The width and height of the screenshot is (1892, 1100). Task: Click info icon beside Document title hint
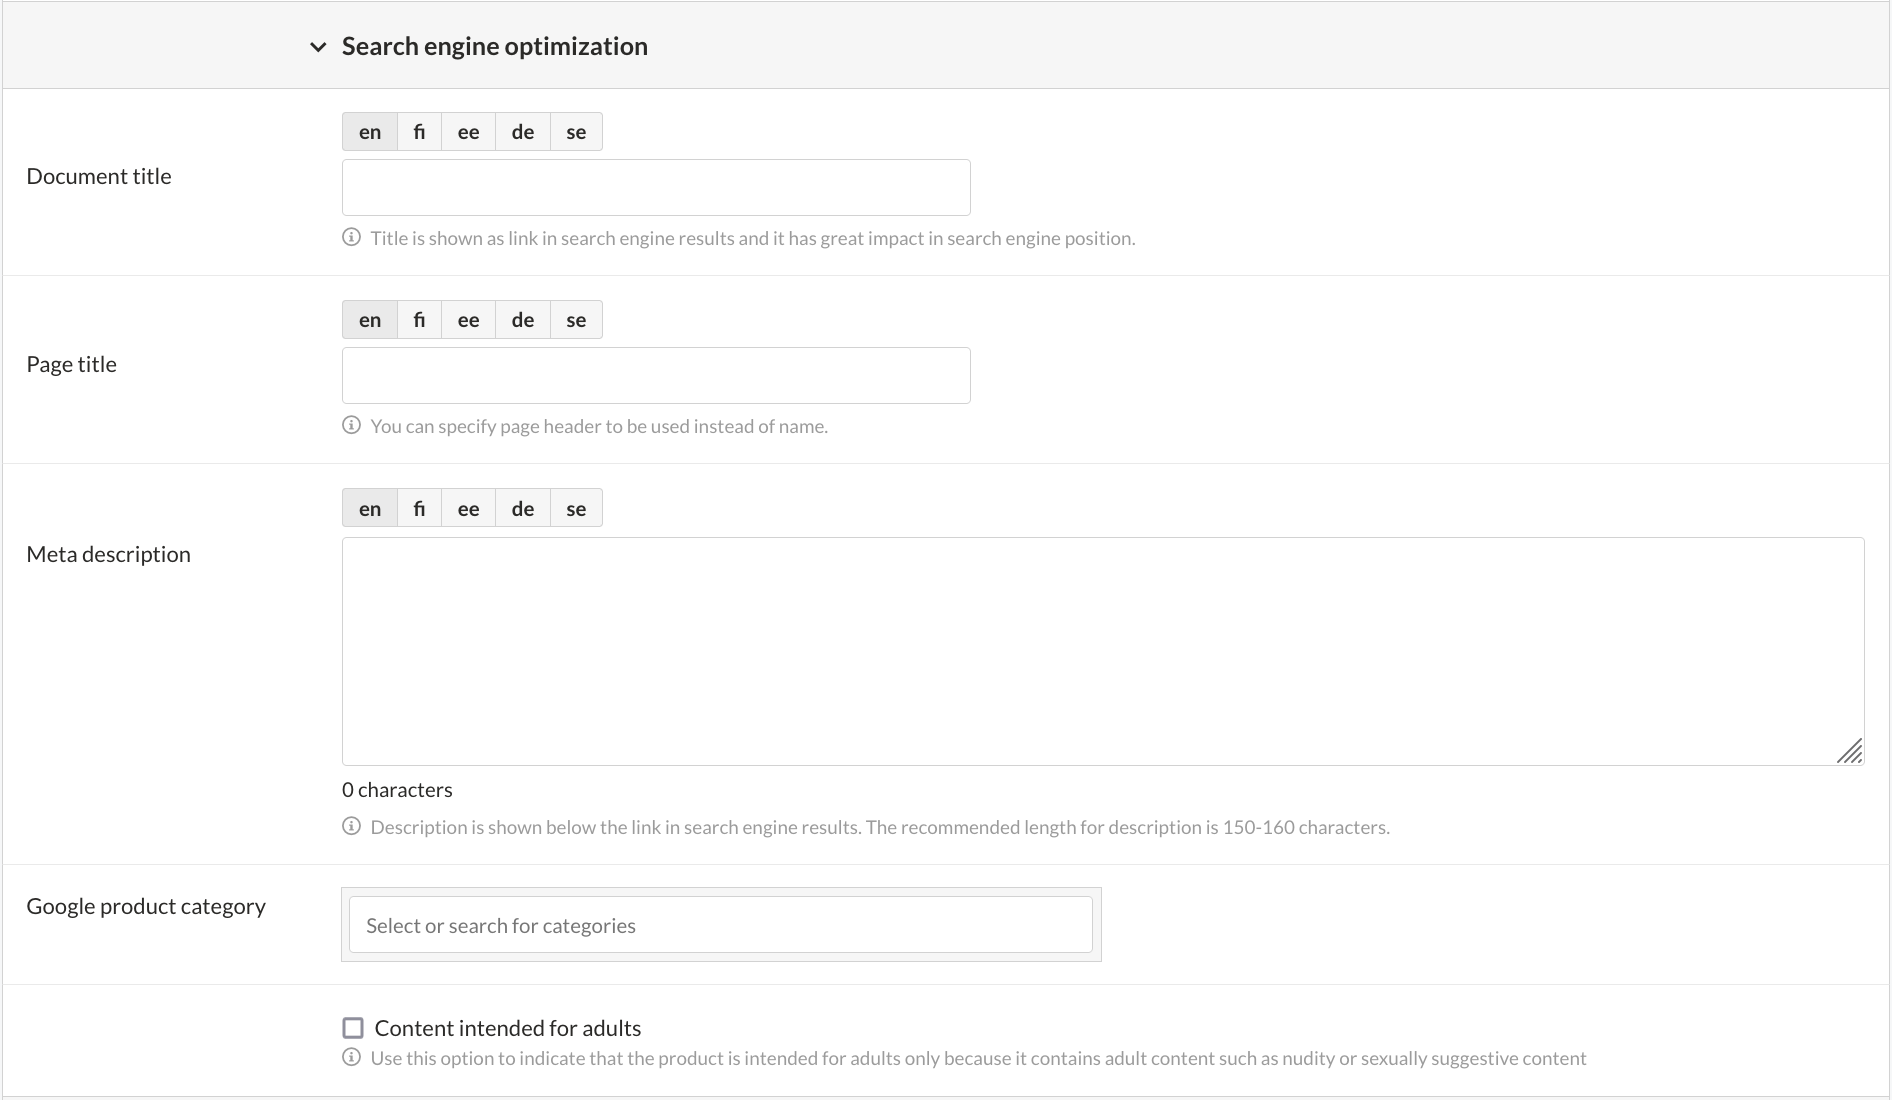coord(351,237)
